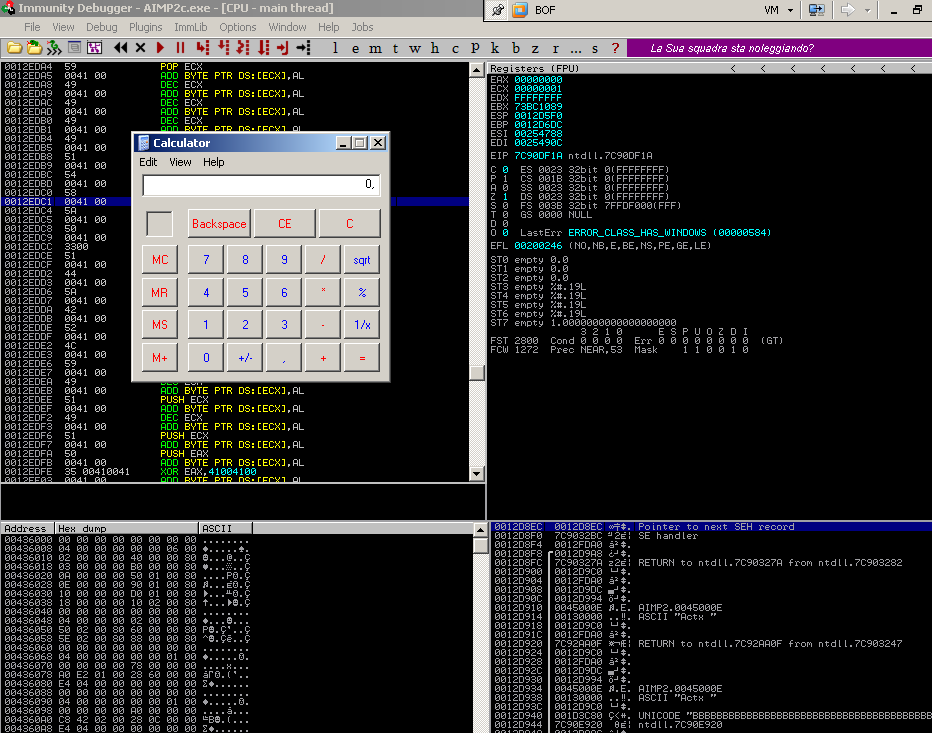The width and height of the screenshot is (932, 733).
Task: Click the folder icon with red star
Action: pyautogui.click(x=34, y=48)
